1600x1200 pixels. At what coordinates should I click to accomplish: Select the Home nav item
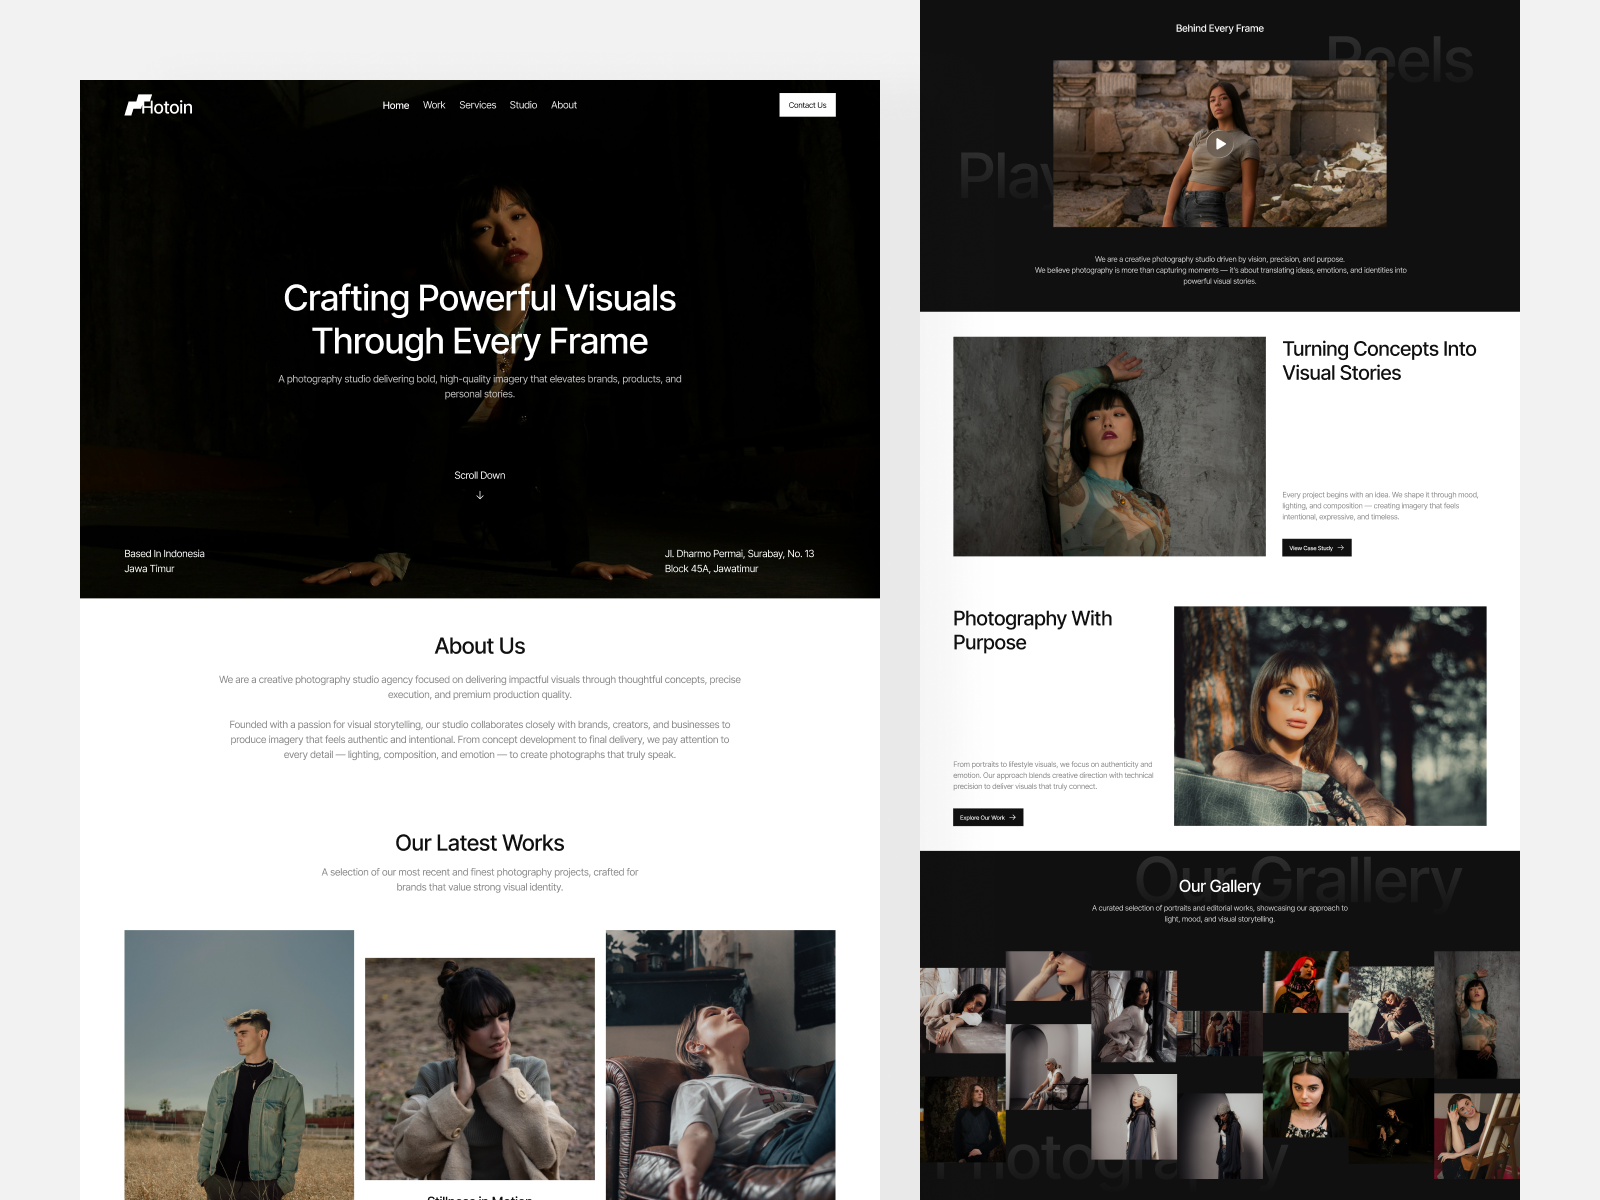click(396, 105)
